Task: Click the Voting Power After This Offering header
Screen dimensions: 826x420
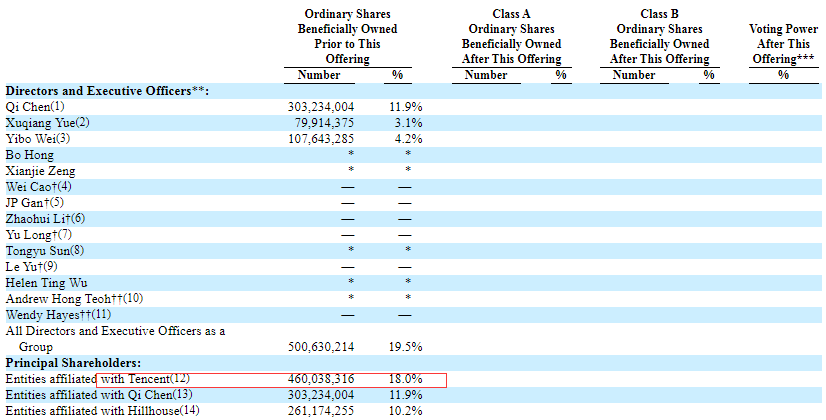Action: [782, 44]
